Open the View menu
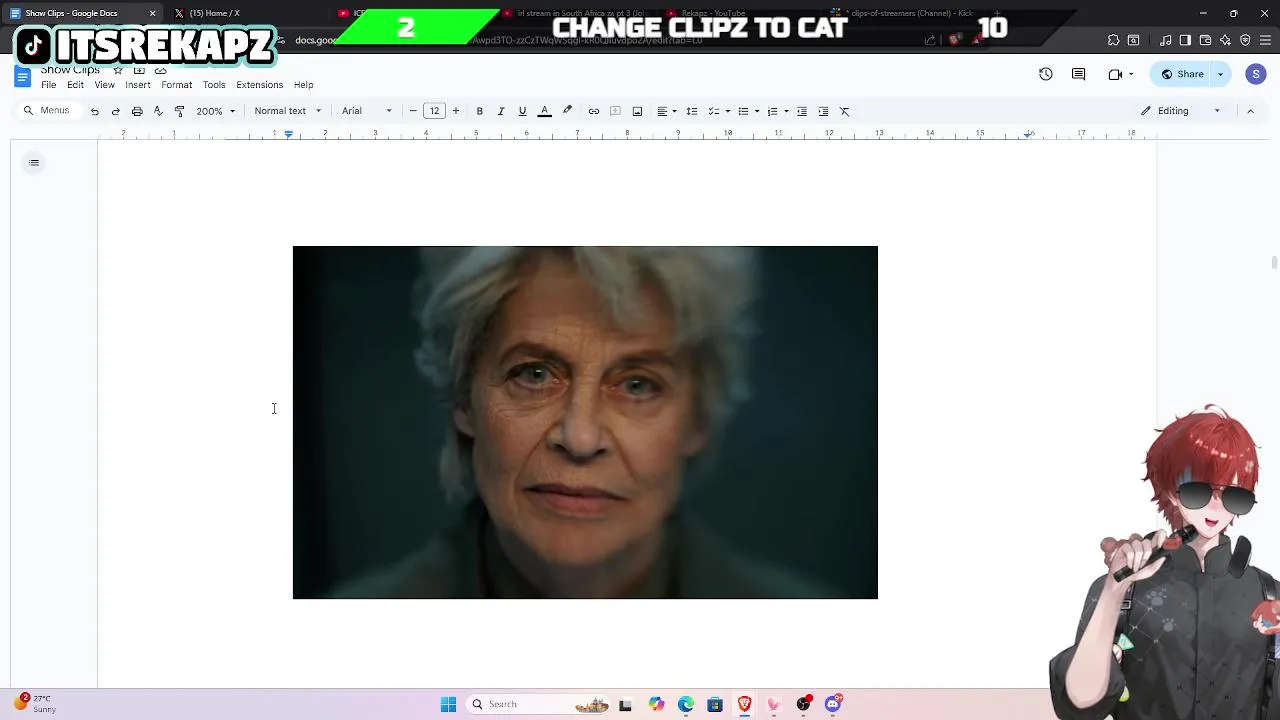 [x=104, y=85]
